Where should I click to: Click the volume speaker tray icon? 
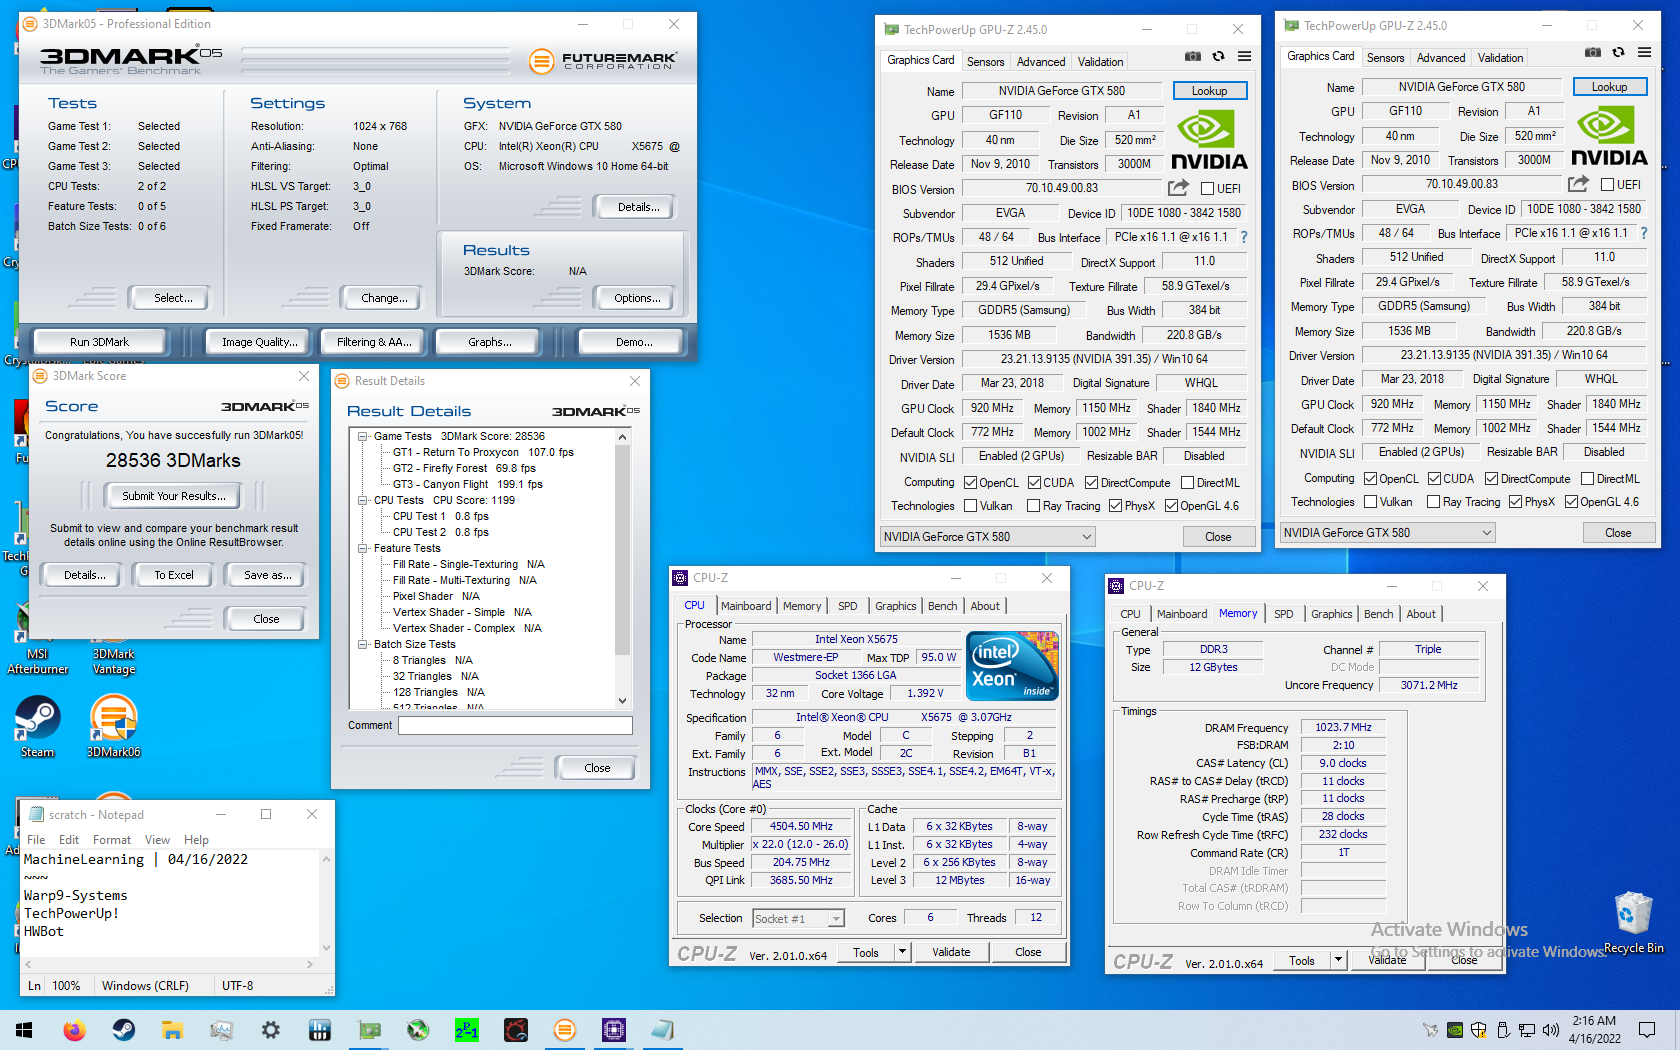(x=1551, y=1030)
